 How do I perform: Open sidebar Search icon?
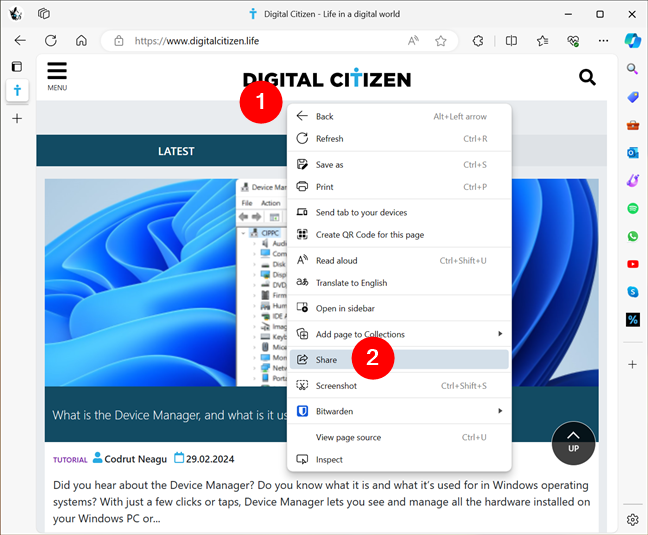pos(632,69)
